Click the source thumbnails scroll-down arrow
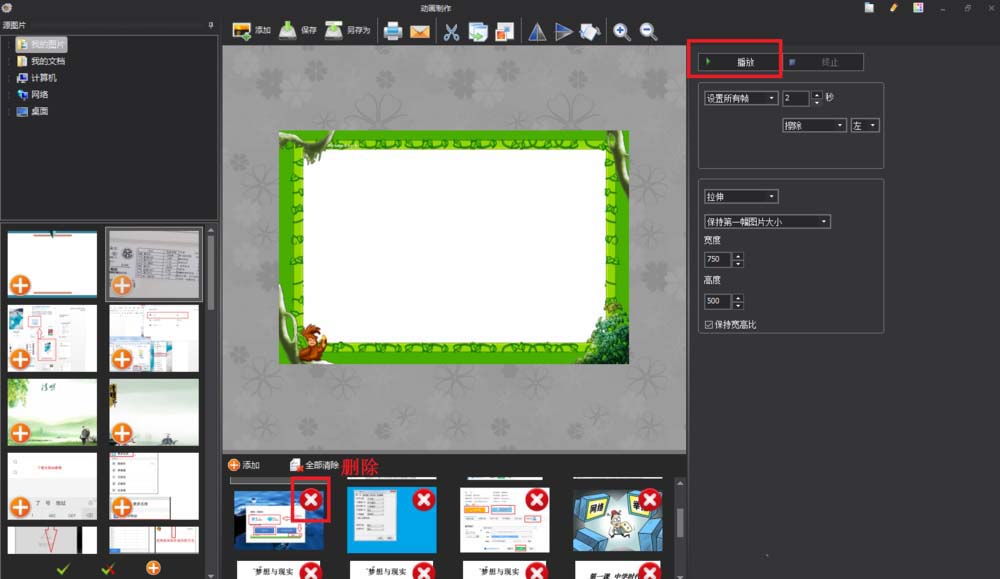1000x579 pixels. pos(210,575)
